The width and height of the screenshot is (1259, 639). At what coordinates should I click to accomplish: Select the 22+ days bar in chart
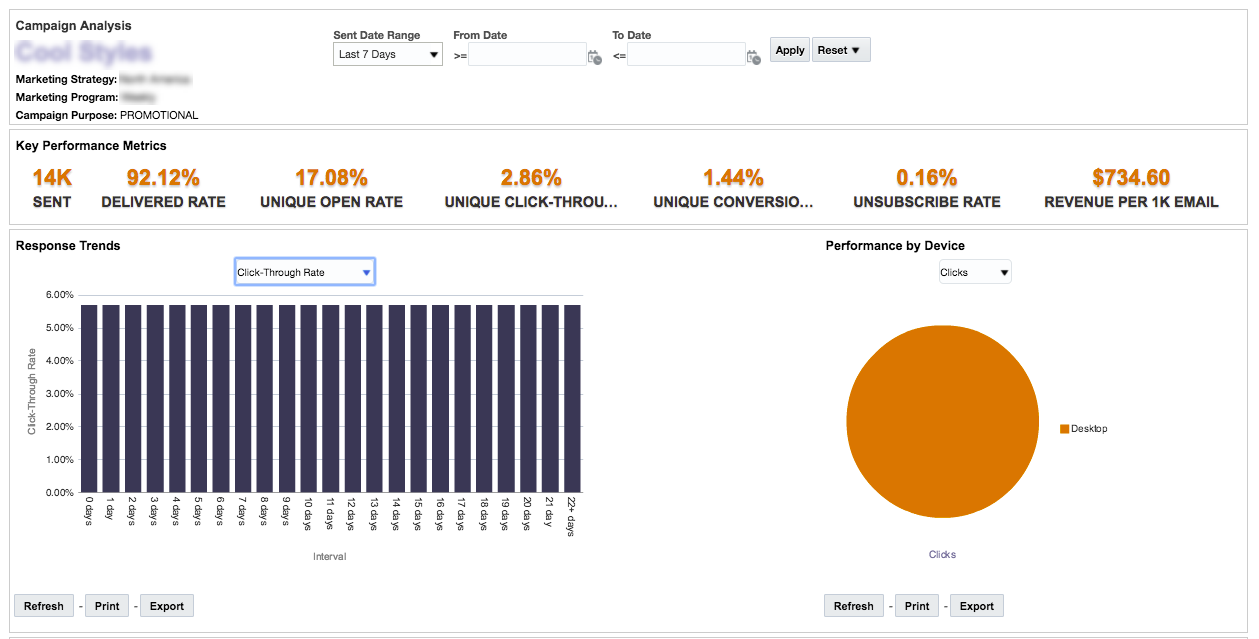pos(572,398)
